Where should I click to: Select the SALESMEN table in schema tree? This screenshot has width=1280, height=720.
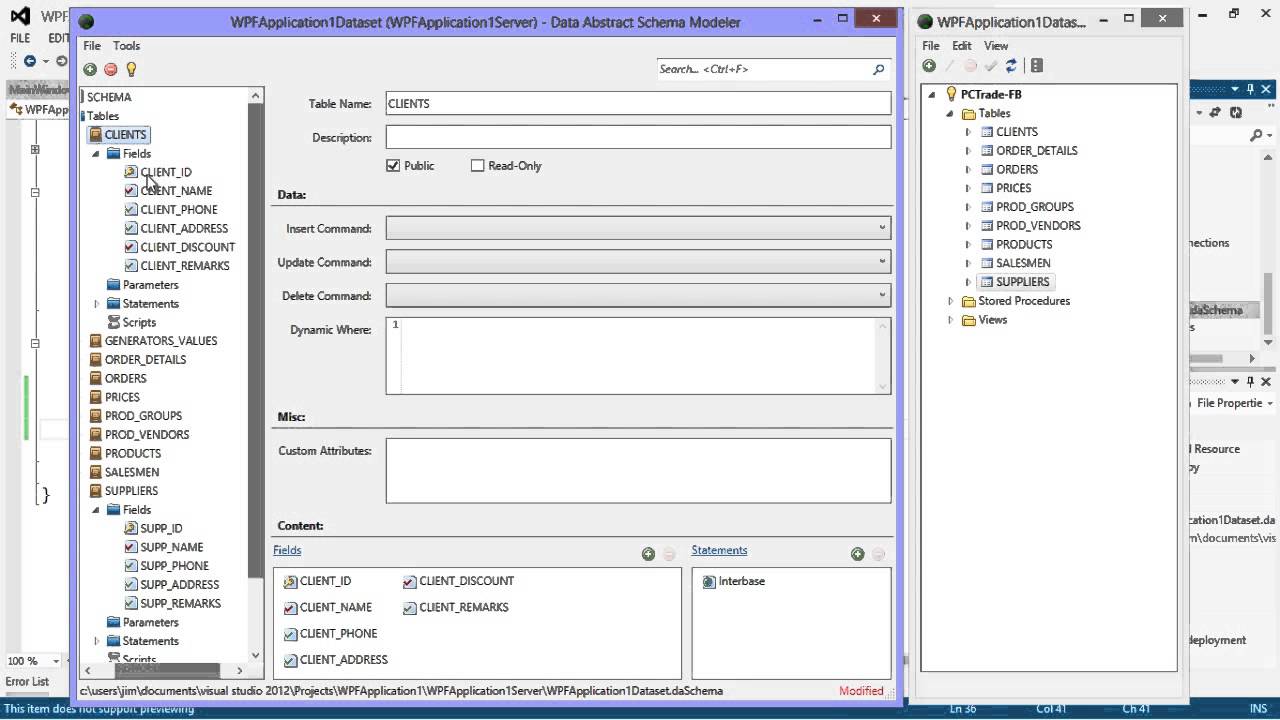tap(132, 472)
